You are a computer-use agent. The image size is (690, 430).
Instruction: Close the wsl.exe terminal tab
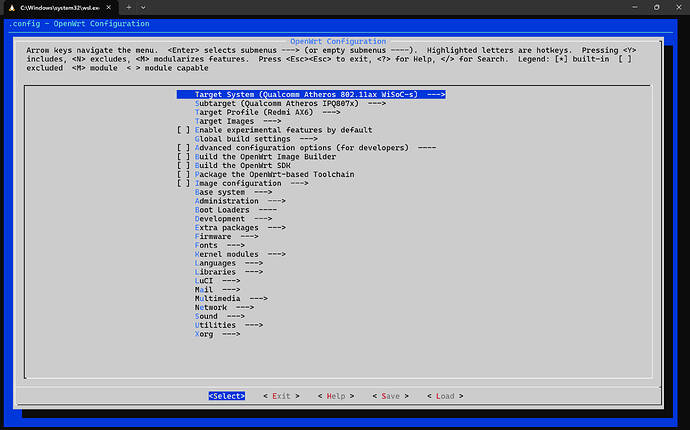[108, 7]
